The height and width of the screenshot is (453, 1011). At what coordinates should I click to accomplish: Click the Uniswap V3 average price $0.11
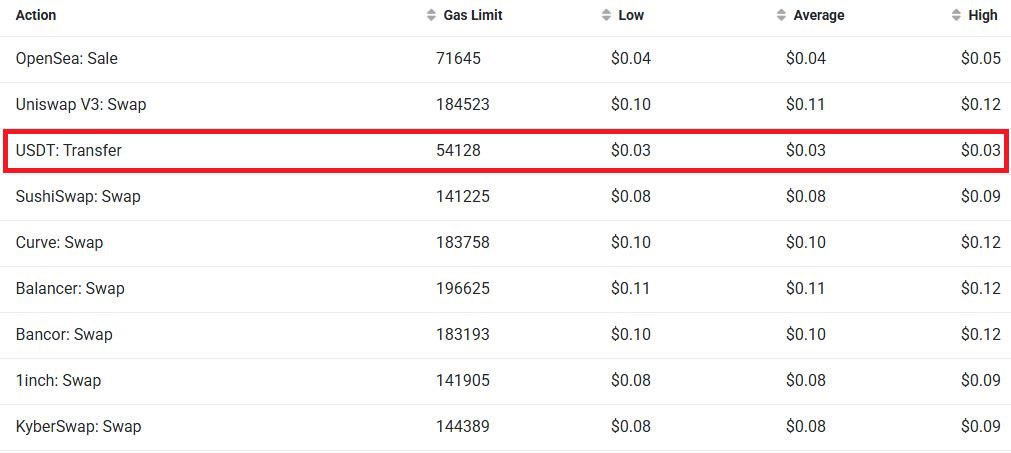click(805, 105)
